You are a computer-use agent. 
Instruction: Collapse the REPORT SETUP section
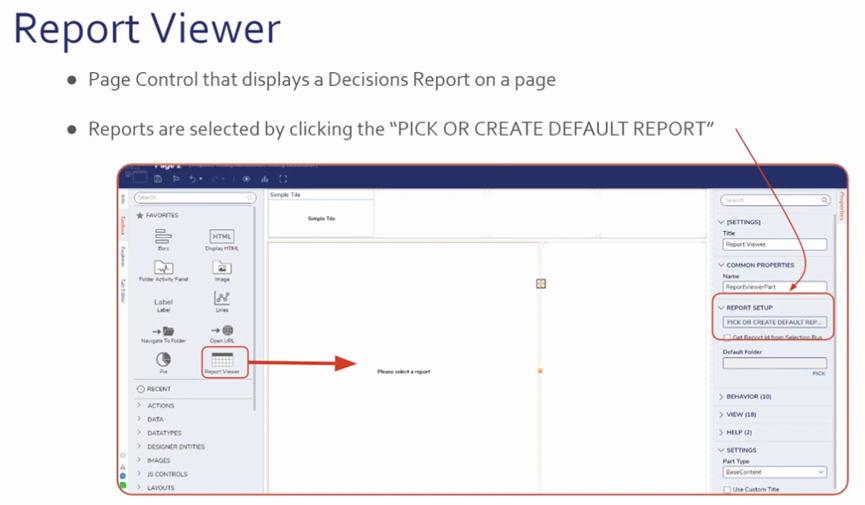721,307
